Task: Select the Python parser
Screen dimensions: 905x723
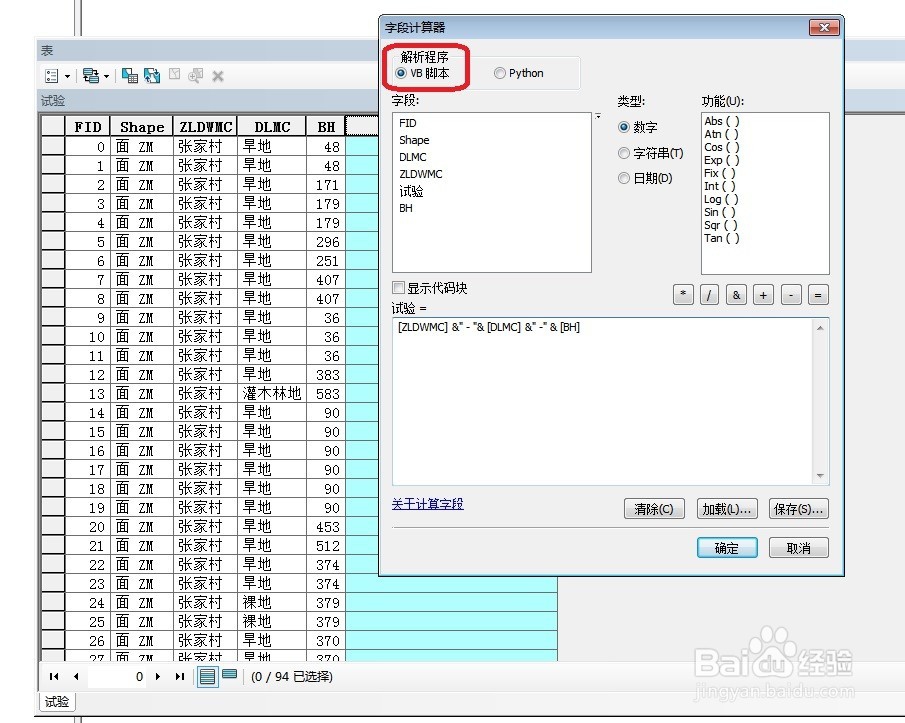Action: (500, 72)
